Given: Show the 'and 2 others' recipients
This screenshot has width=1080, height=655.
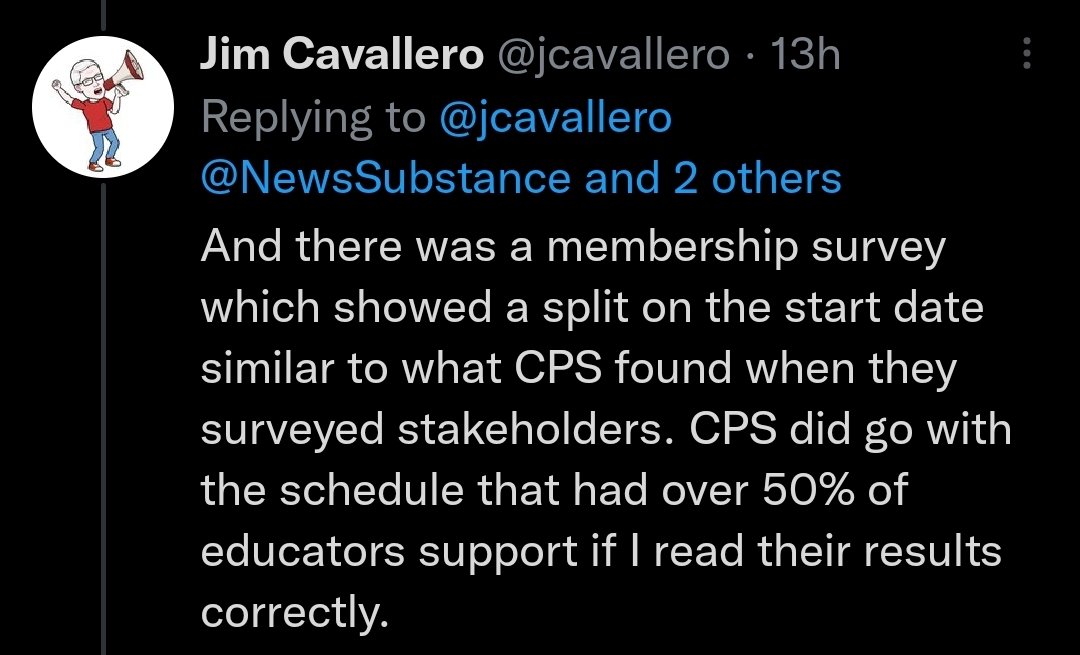Looking at the screenshot, I should pyautogui.click(x=713, y=178).
